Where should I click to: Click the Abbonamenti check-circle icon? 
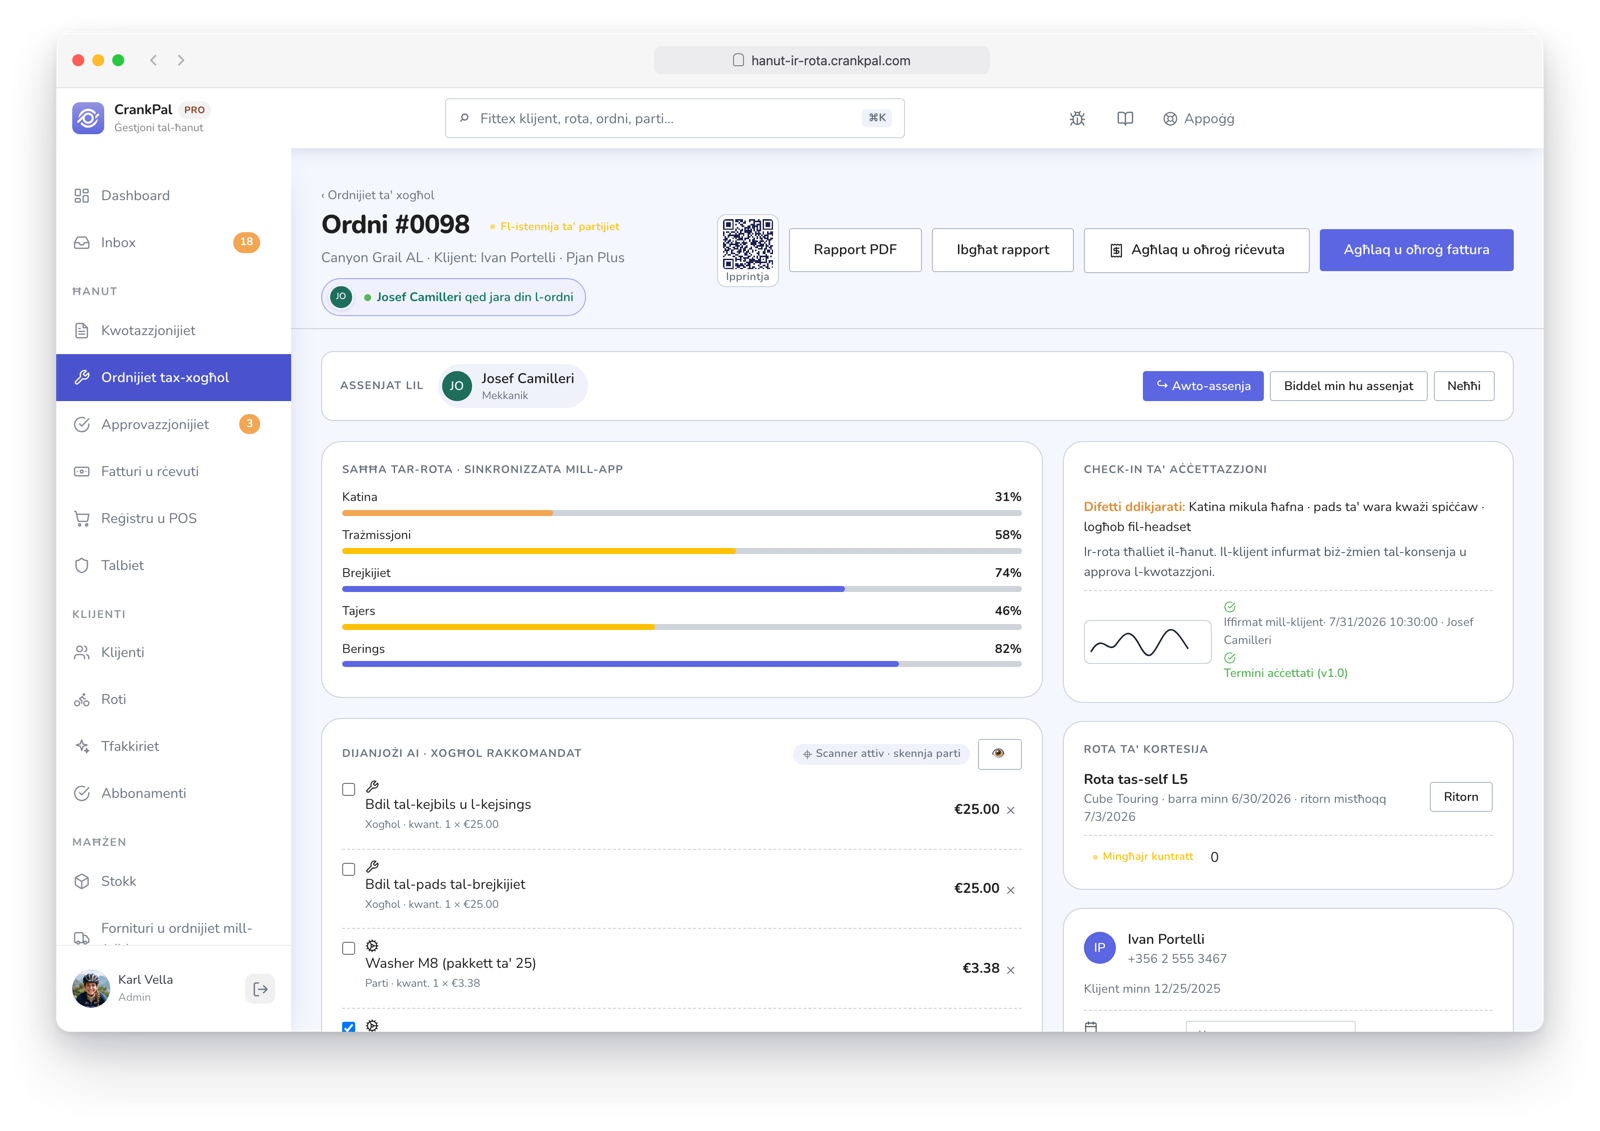[x=82, y=793]
